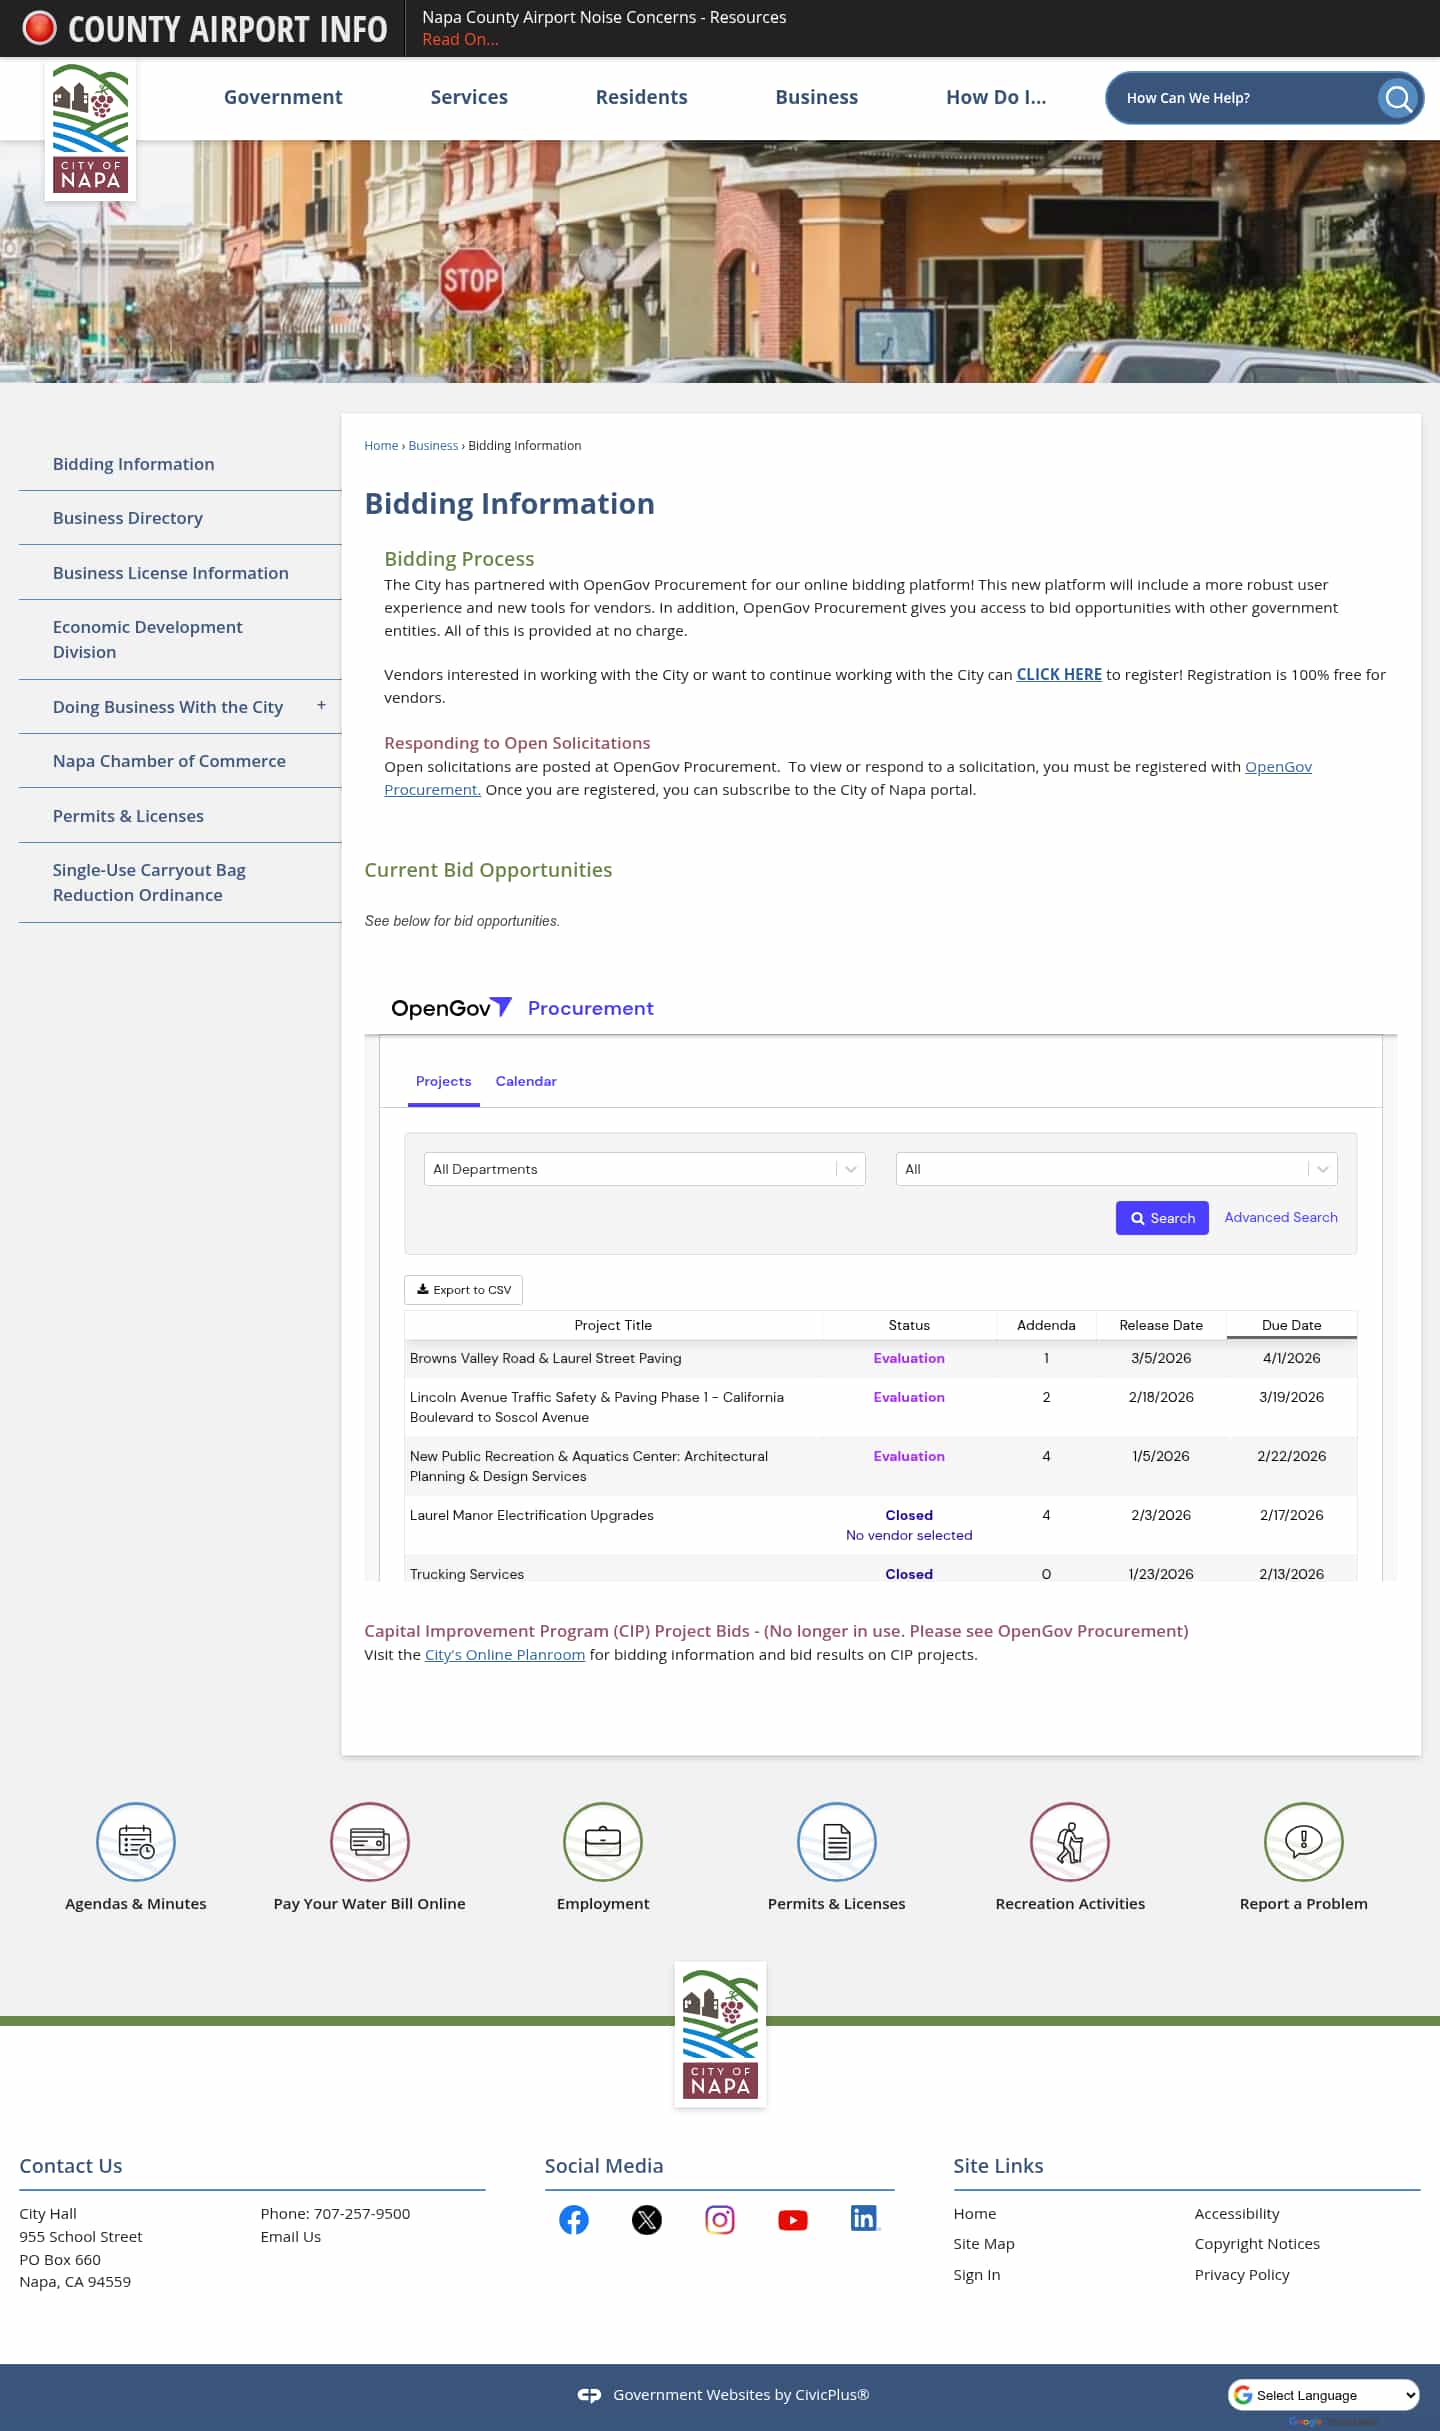Viewport: 1440px width, 2431px height.
Task: Open Permits & Licenses in the sidebar
Action: 128,816
